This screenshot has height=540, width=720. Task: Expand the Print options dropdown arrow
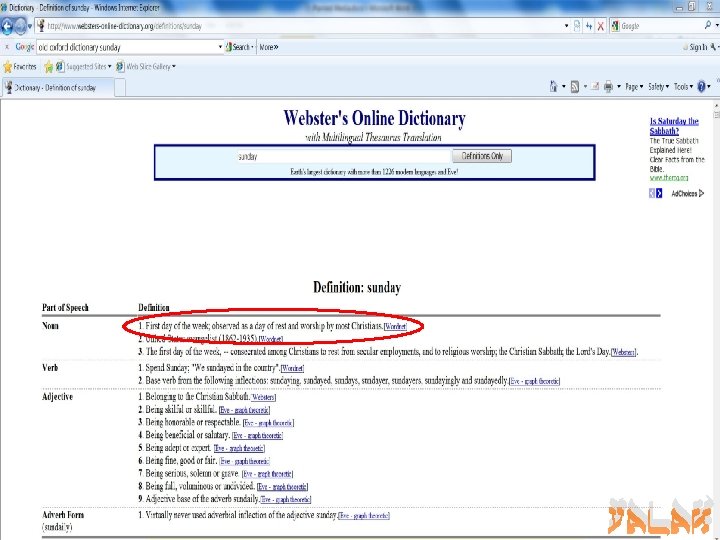(619, 86)
